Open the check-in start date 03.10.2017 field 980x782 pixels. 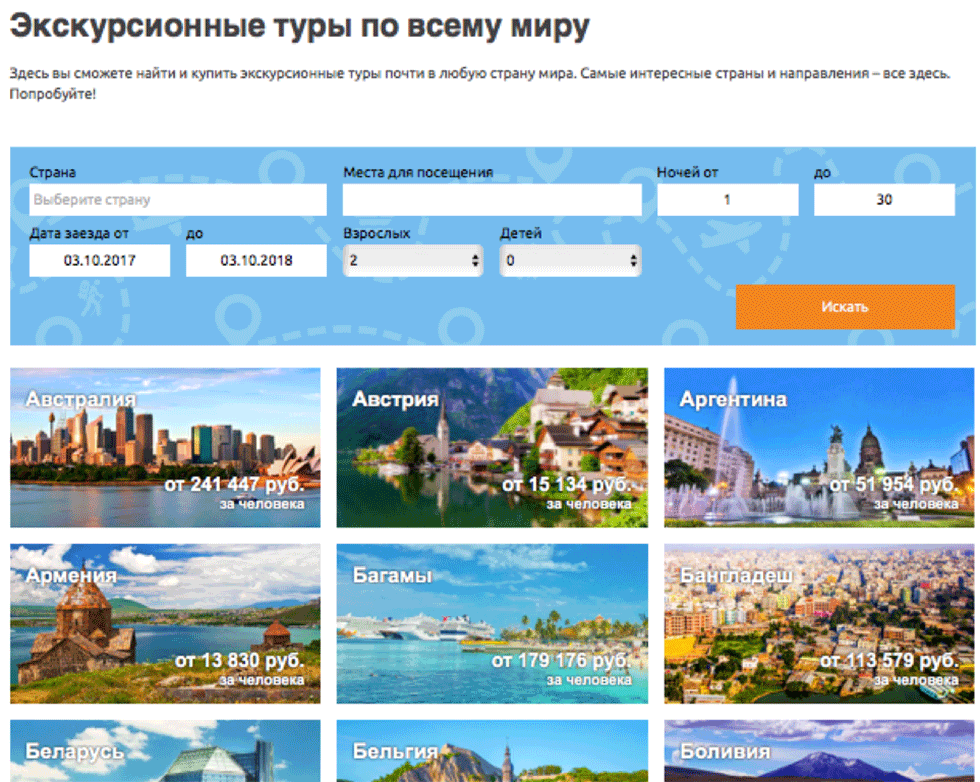(100, 261)
